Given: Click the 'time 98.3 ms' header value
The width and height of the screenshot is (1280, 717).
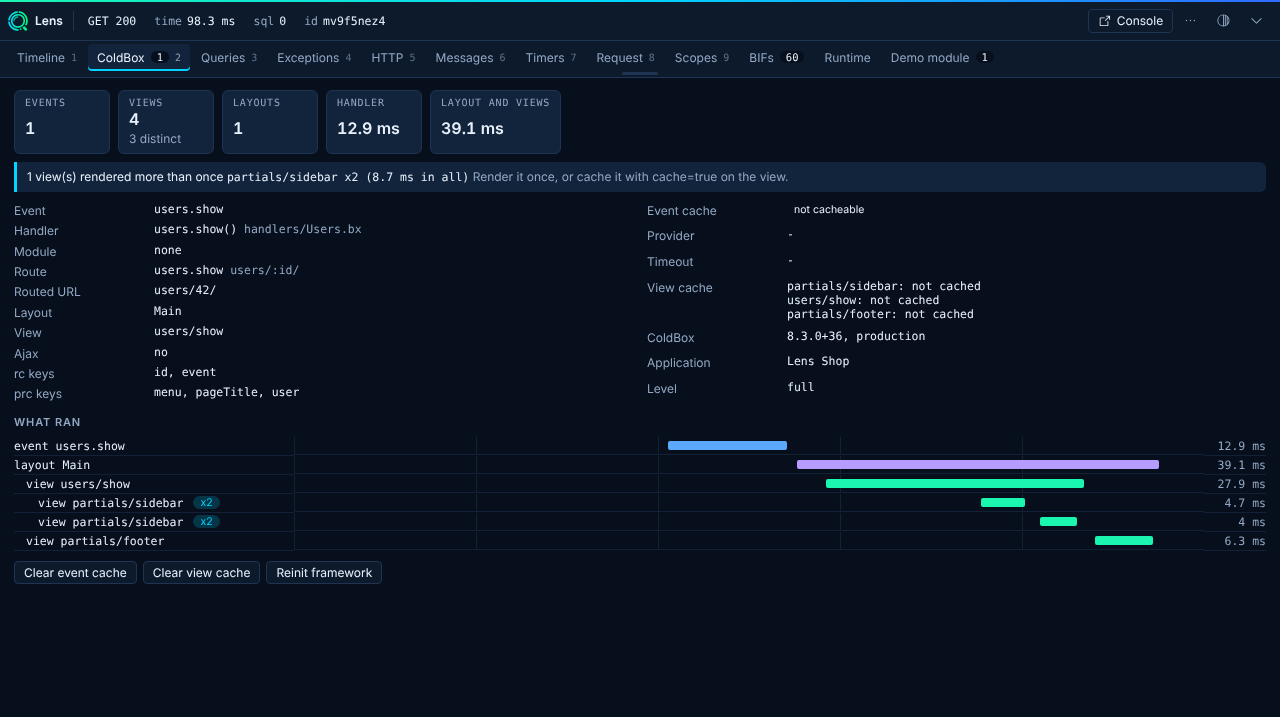Looking at the screenshot, I should click(197, 21).
